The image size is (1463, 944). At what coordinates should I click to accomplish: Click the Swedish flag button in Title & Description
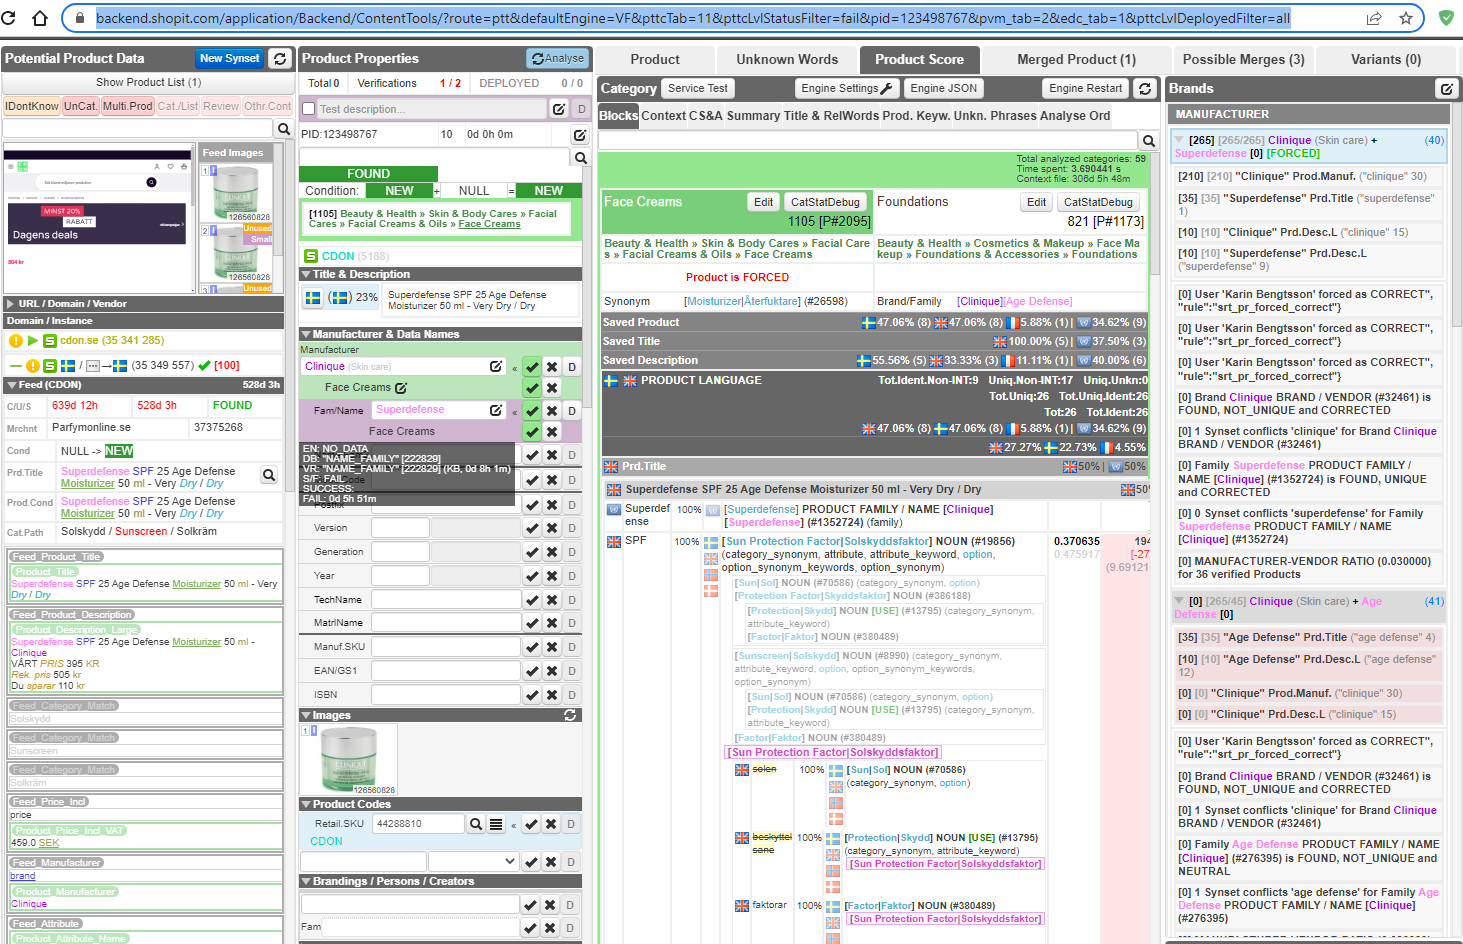click(313, 298)
